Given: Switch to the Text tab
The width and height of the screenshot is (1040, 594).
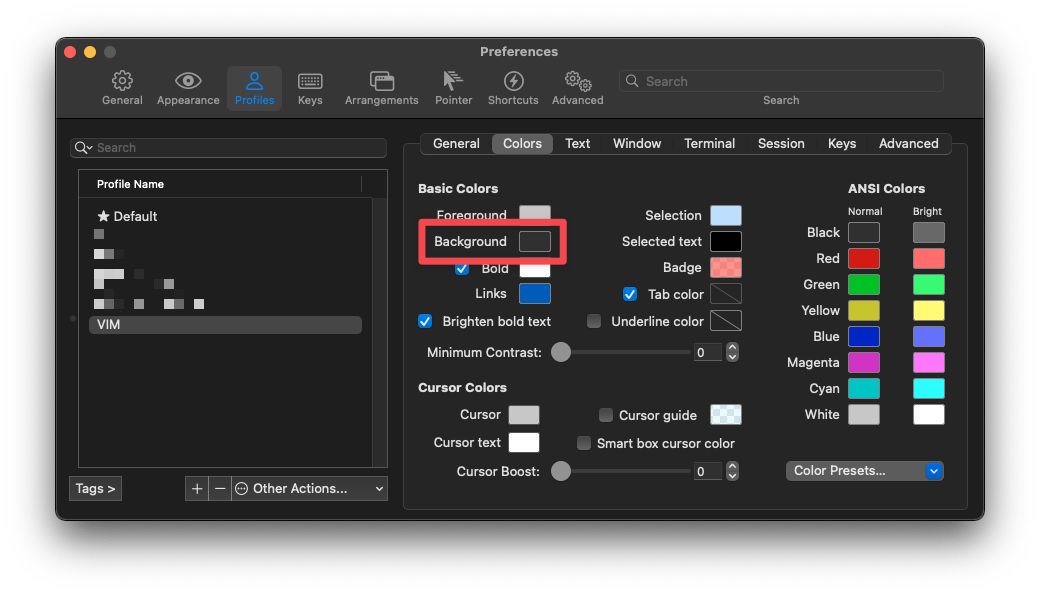Looking at the screenshot, I should pos(577,143).
